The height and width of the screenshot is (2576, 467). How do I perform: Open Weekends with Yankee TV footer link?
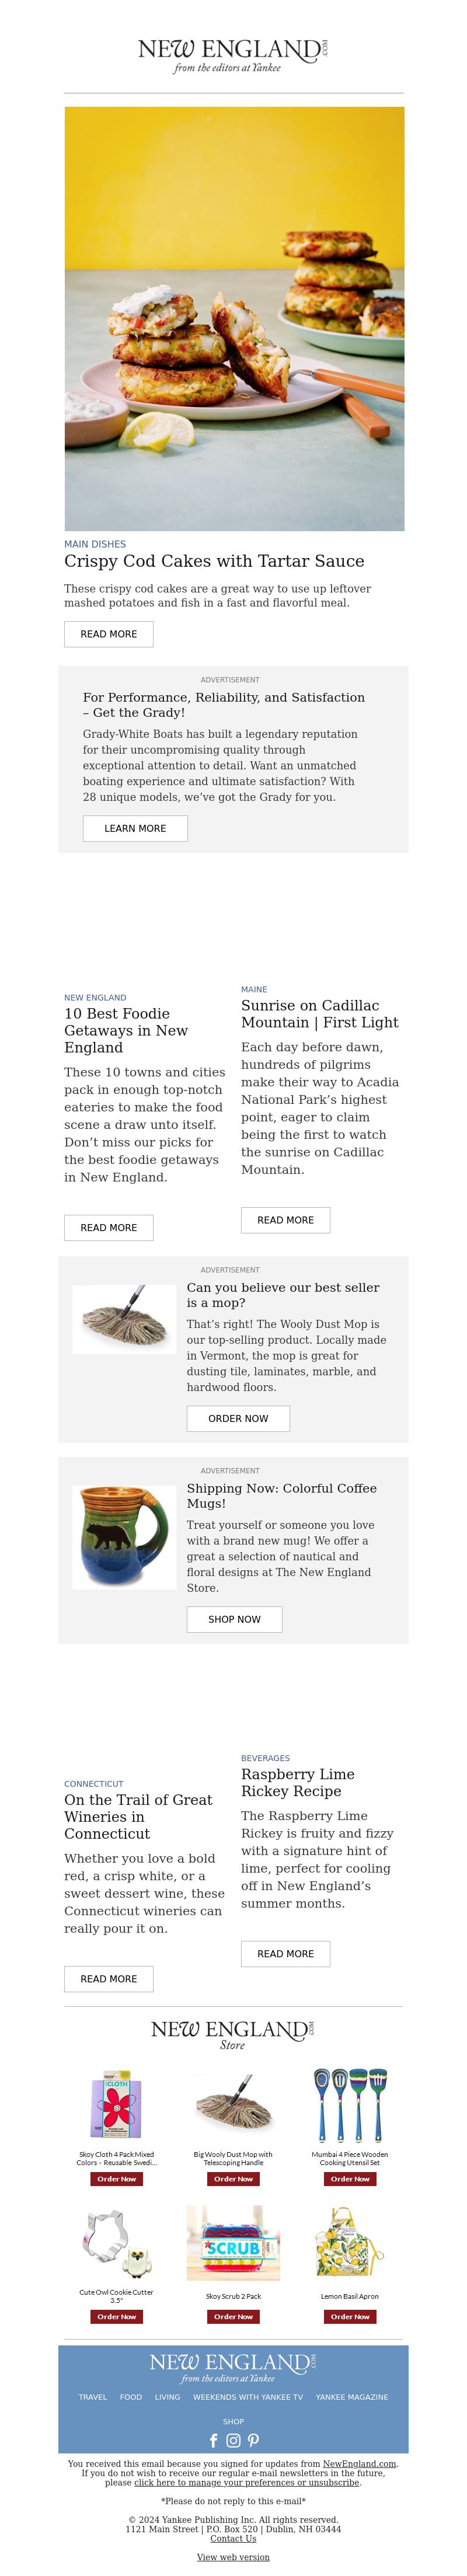248,2397
